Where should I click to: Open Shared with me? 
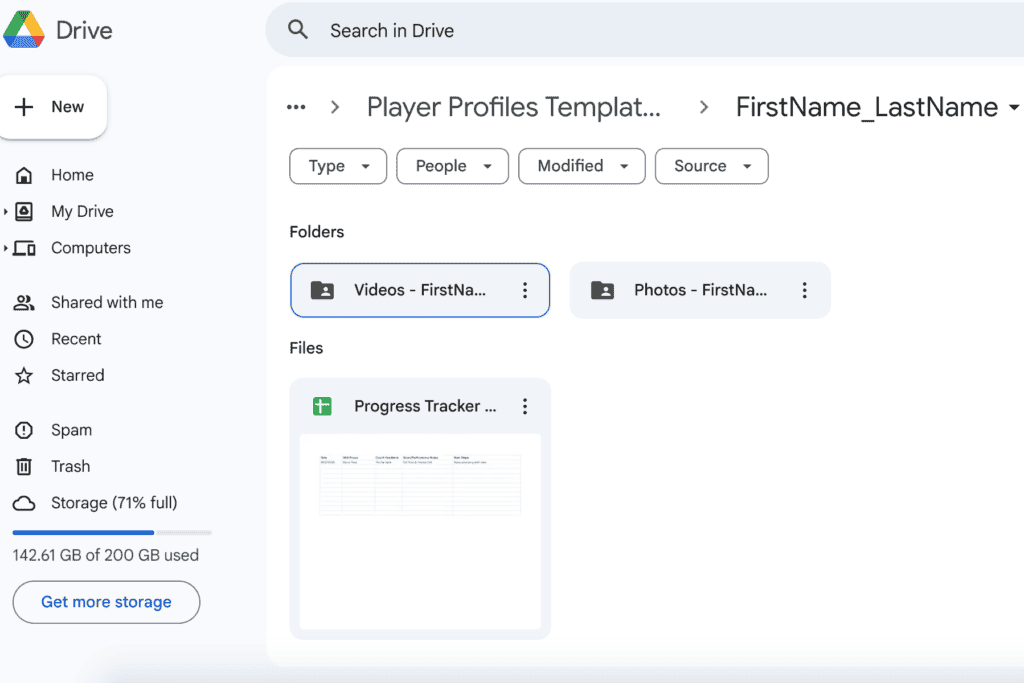107,302
